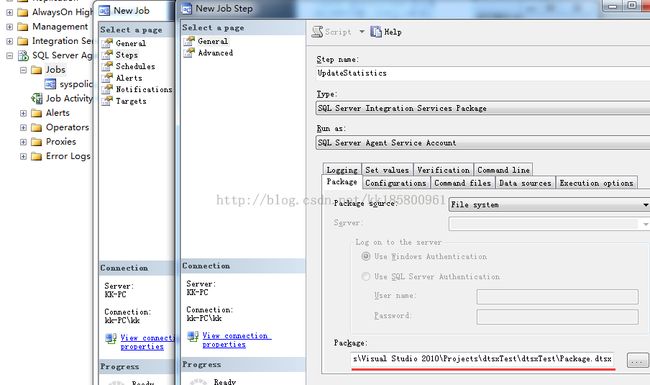This screenshot has height=385, width=650.
Task: Select the Advanced page icon in New Job Step
Action: click(189, 53)
